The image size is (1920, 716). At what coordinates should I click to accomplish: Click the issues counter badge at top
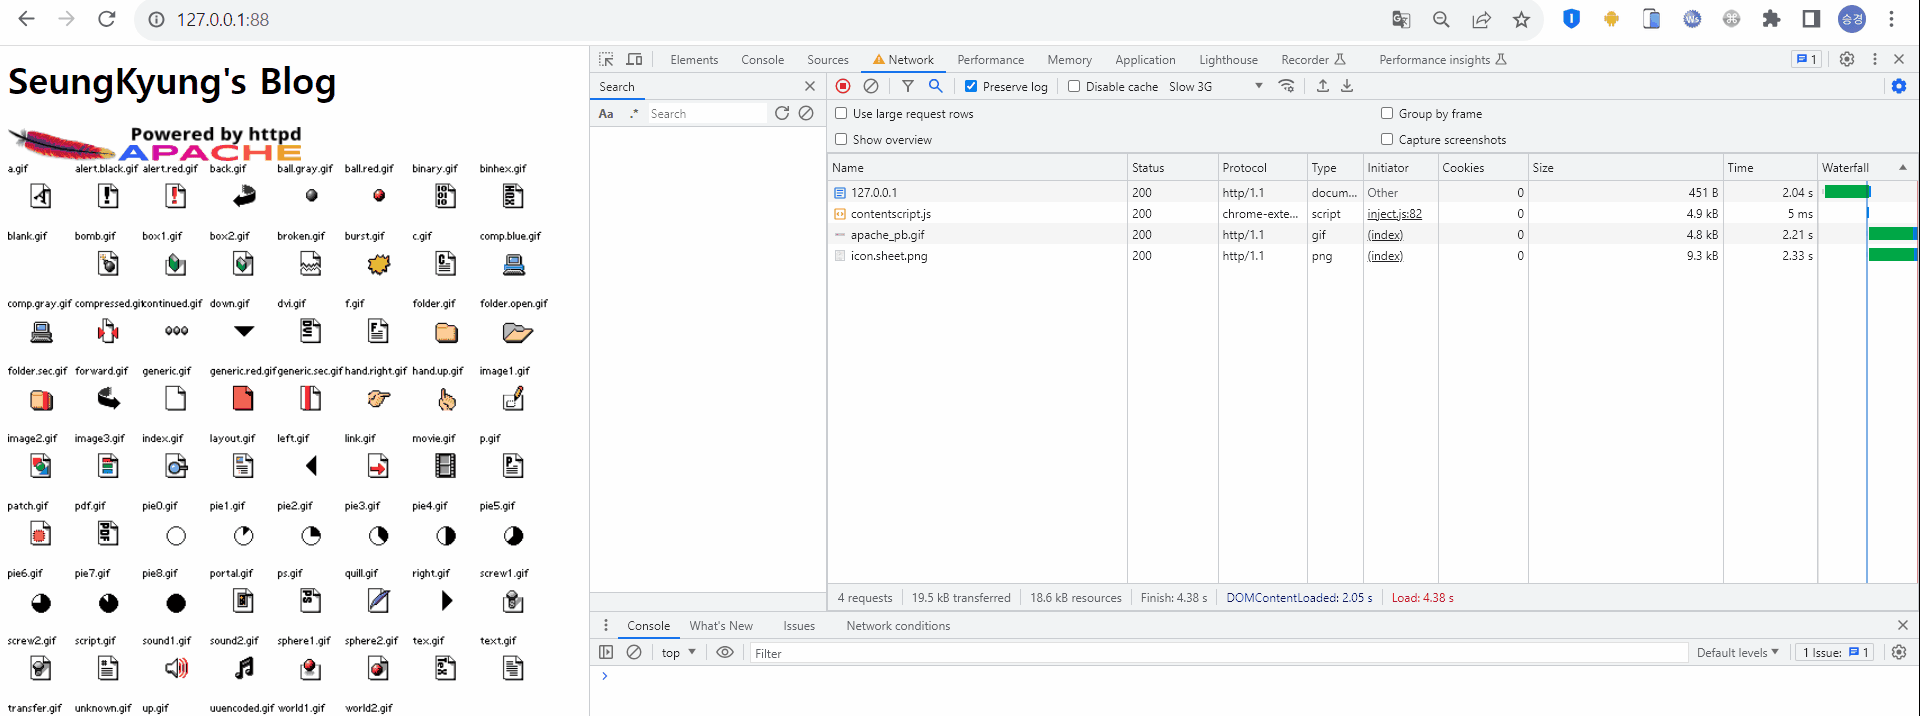(x=1806, y=59)
